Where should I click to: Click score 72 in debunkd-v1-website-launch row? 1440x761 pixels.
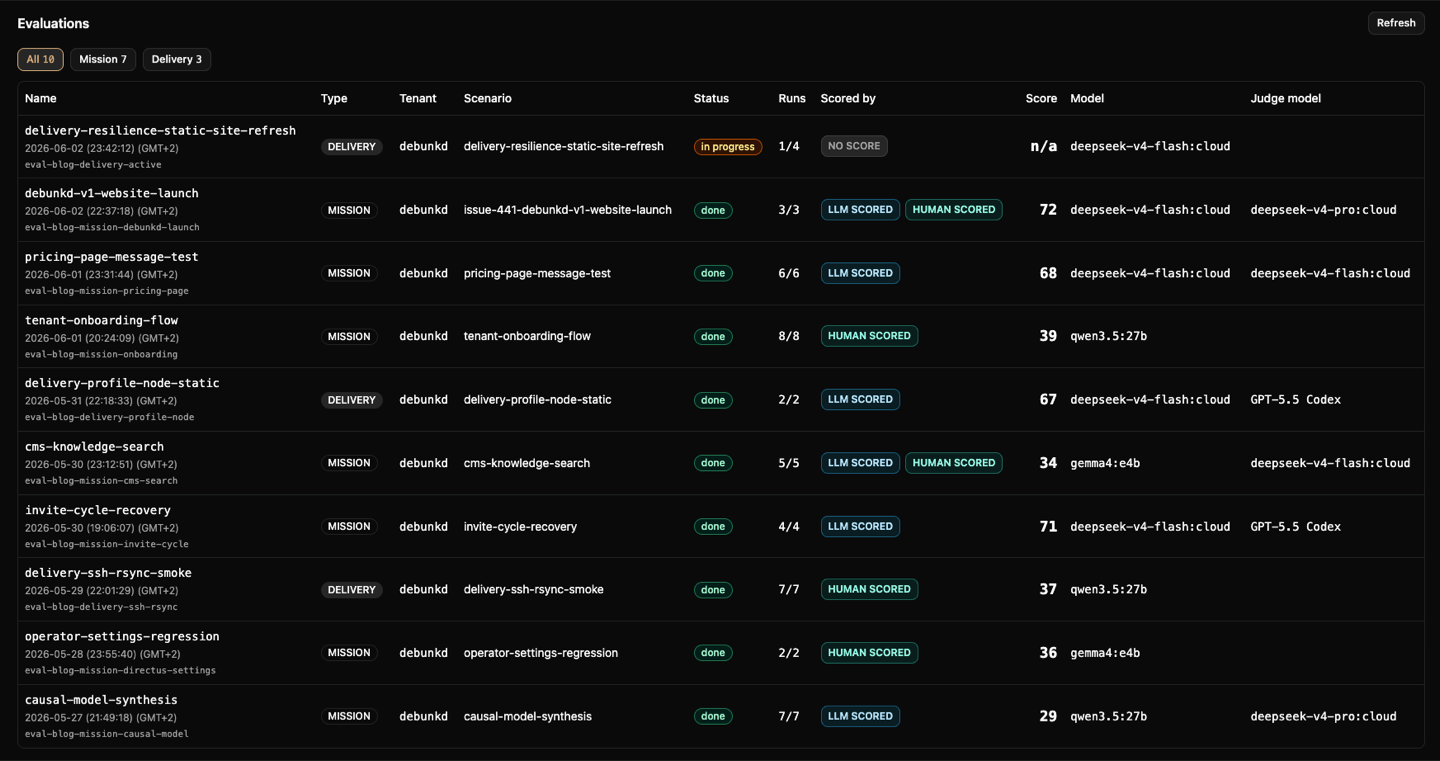(1048, 210)
